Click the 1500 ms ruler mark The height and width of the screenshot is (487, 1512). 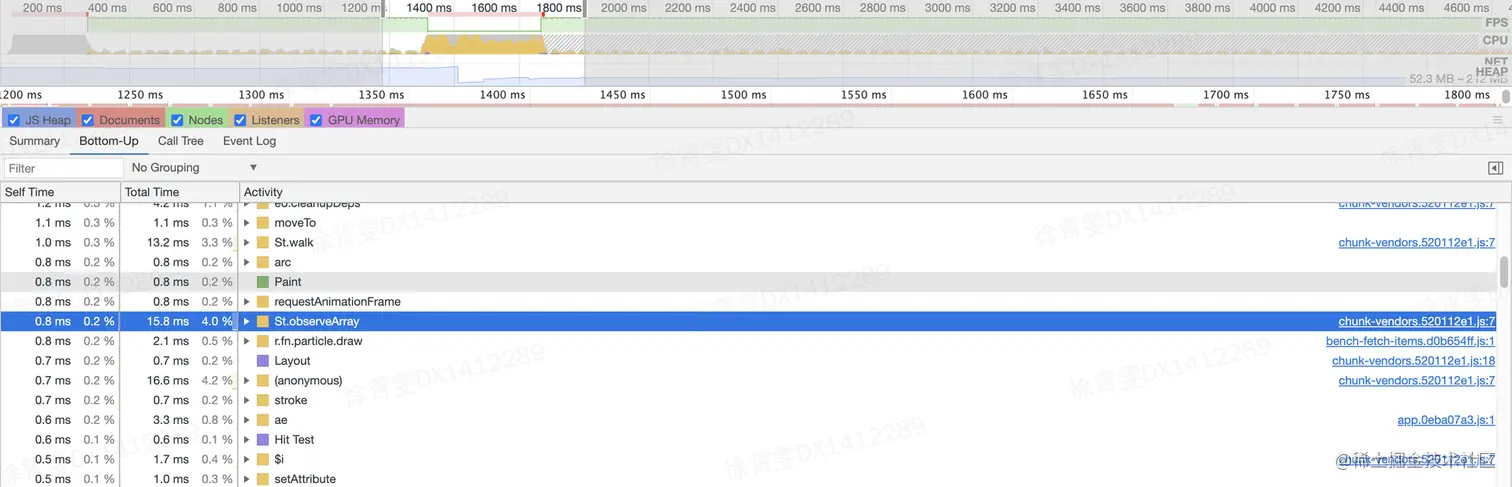(x=743, y=95)
